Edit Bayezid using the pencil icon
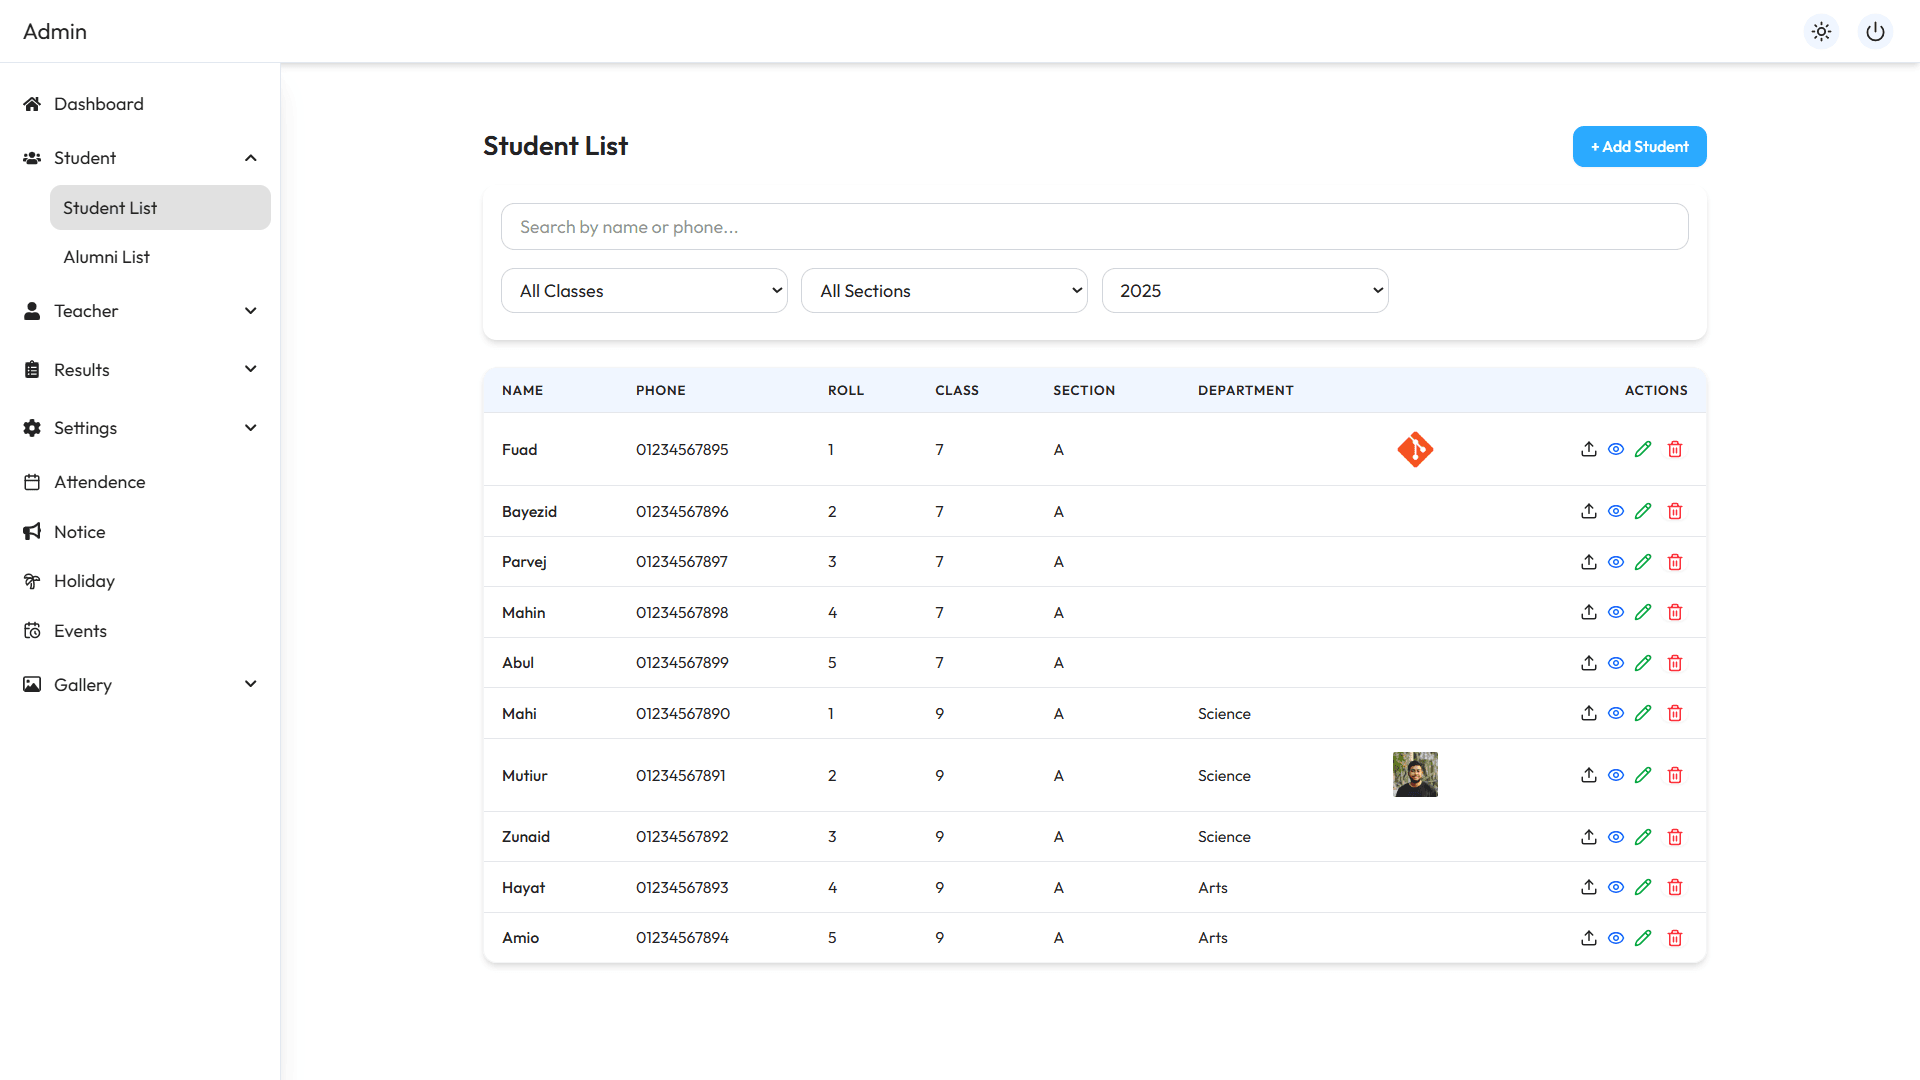Viewport: 1920px width, 1080px height. 1643,511
